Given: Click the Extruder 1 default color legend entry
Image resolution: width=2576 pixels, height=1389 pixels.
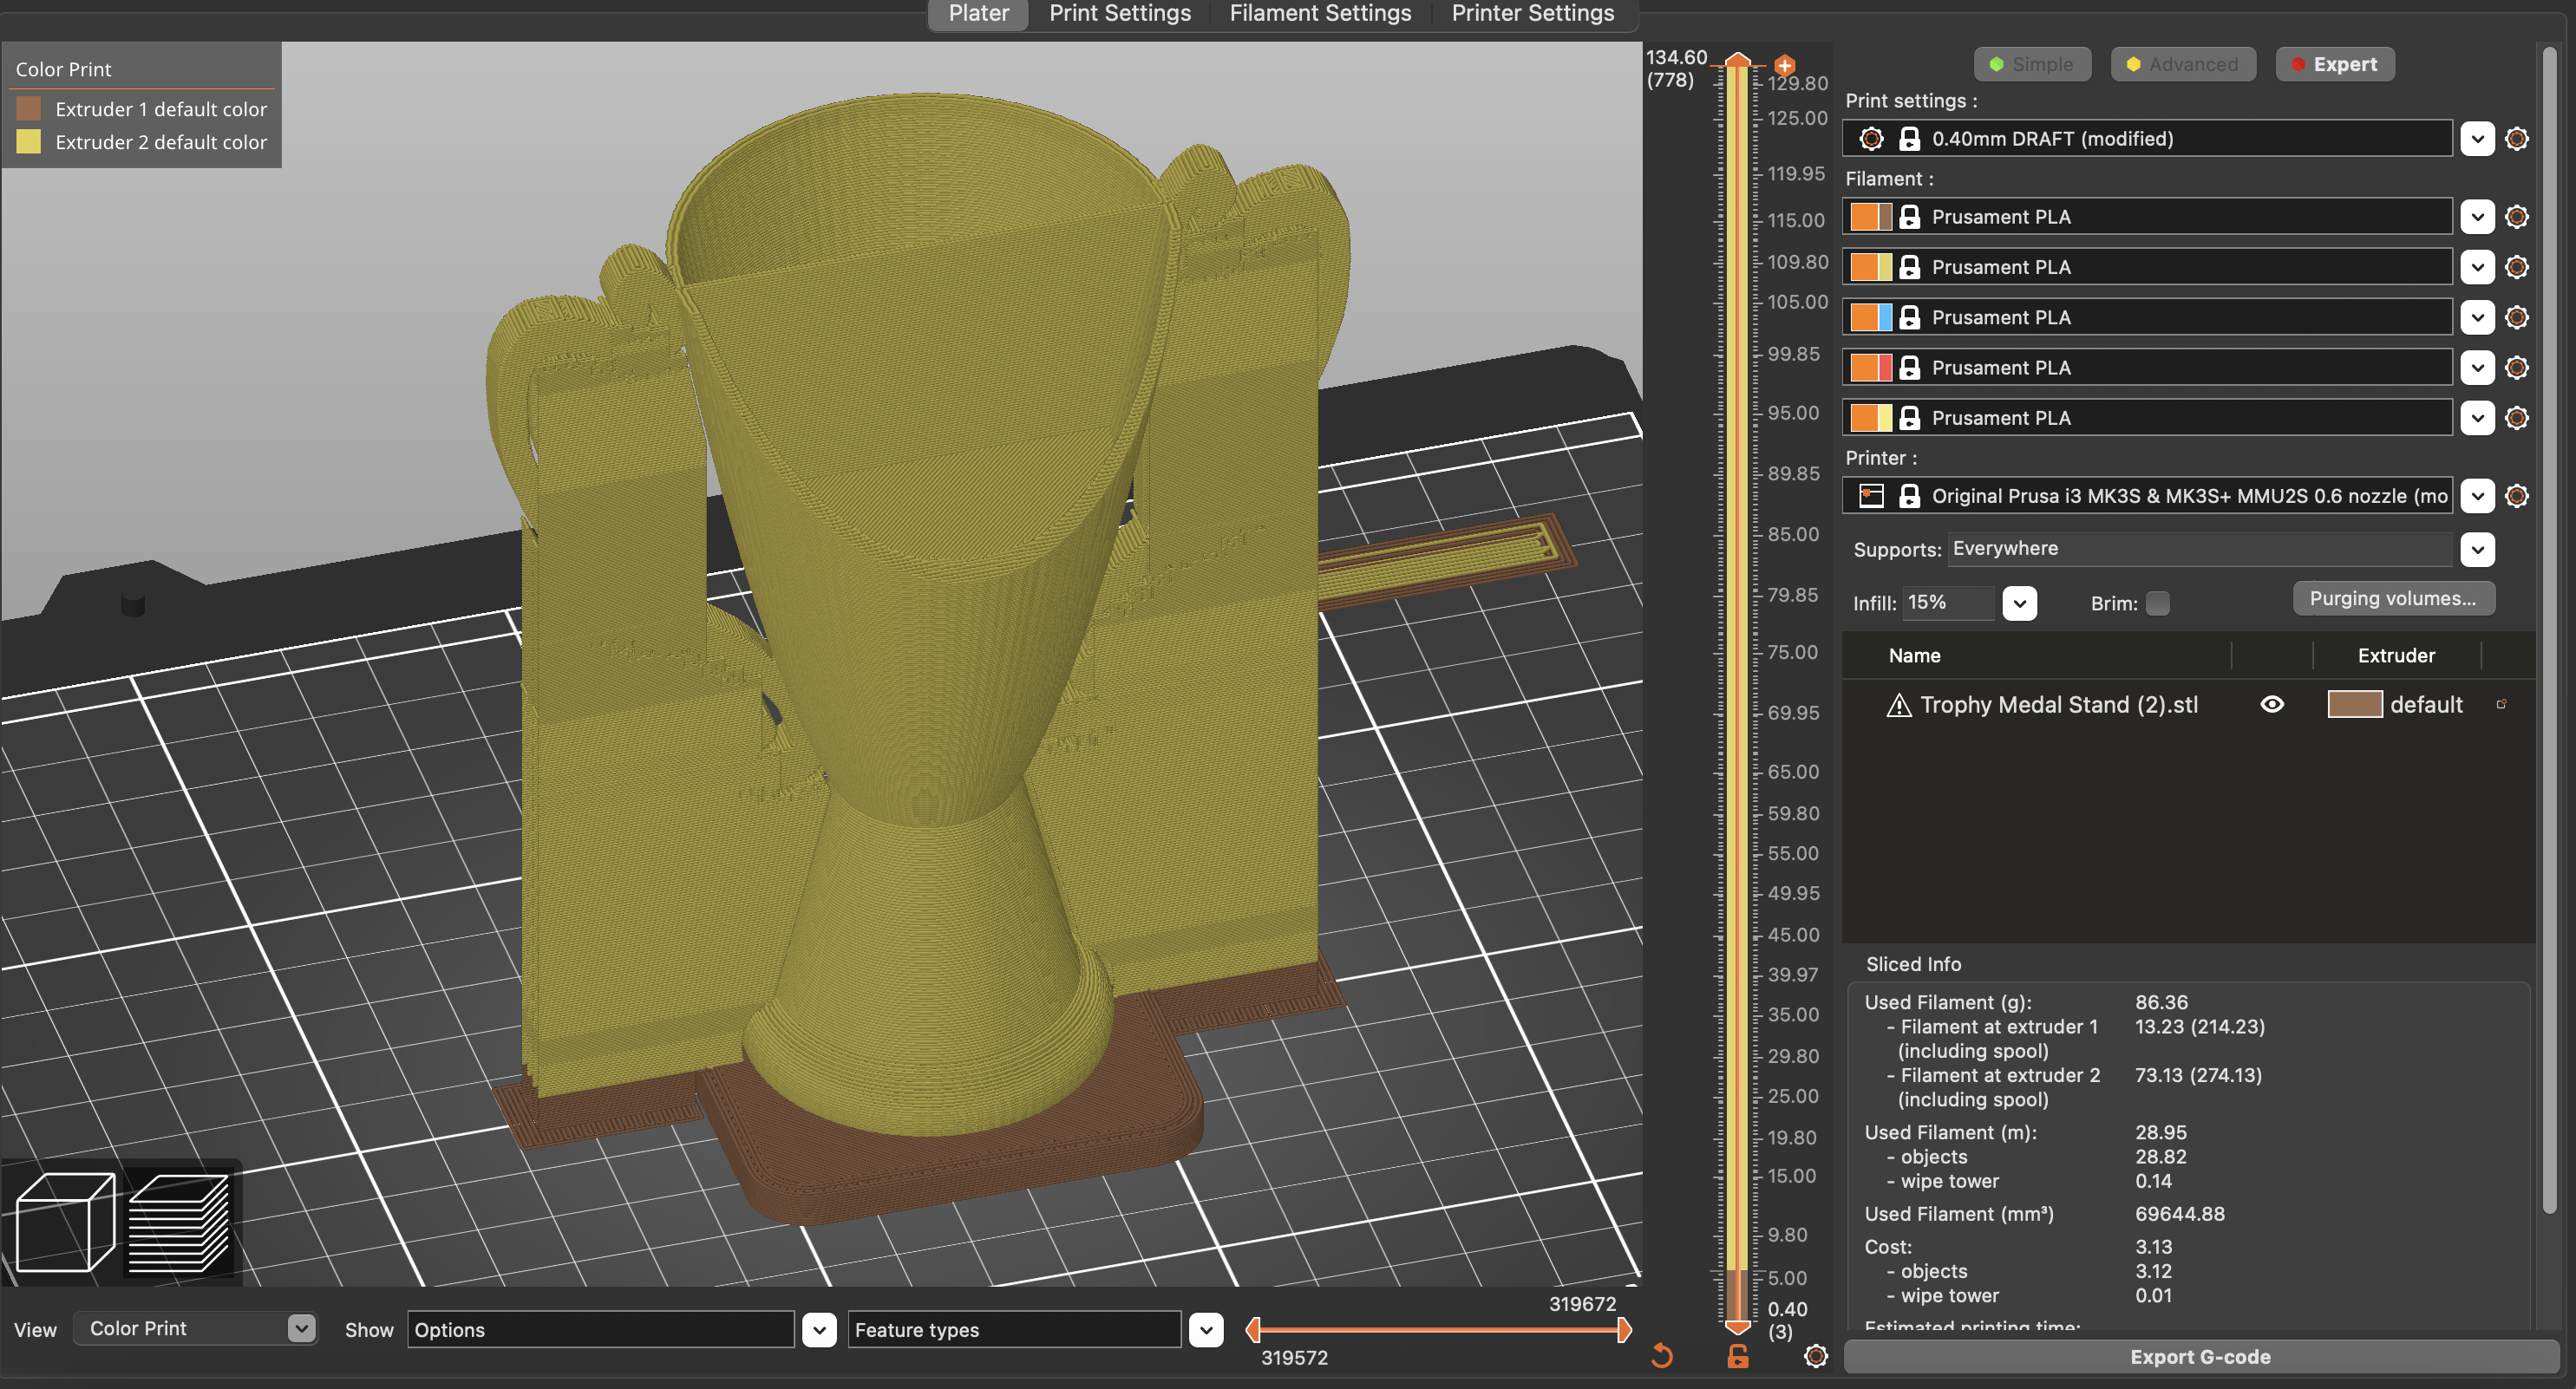Looking at the screenshot, I should tap(142, 109).
